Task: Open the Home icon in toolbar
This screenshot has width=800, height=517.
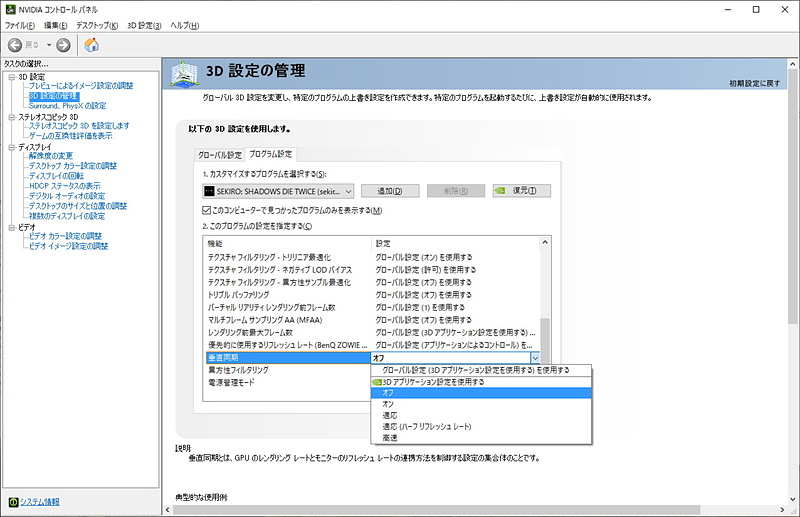Action: 92,45
